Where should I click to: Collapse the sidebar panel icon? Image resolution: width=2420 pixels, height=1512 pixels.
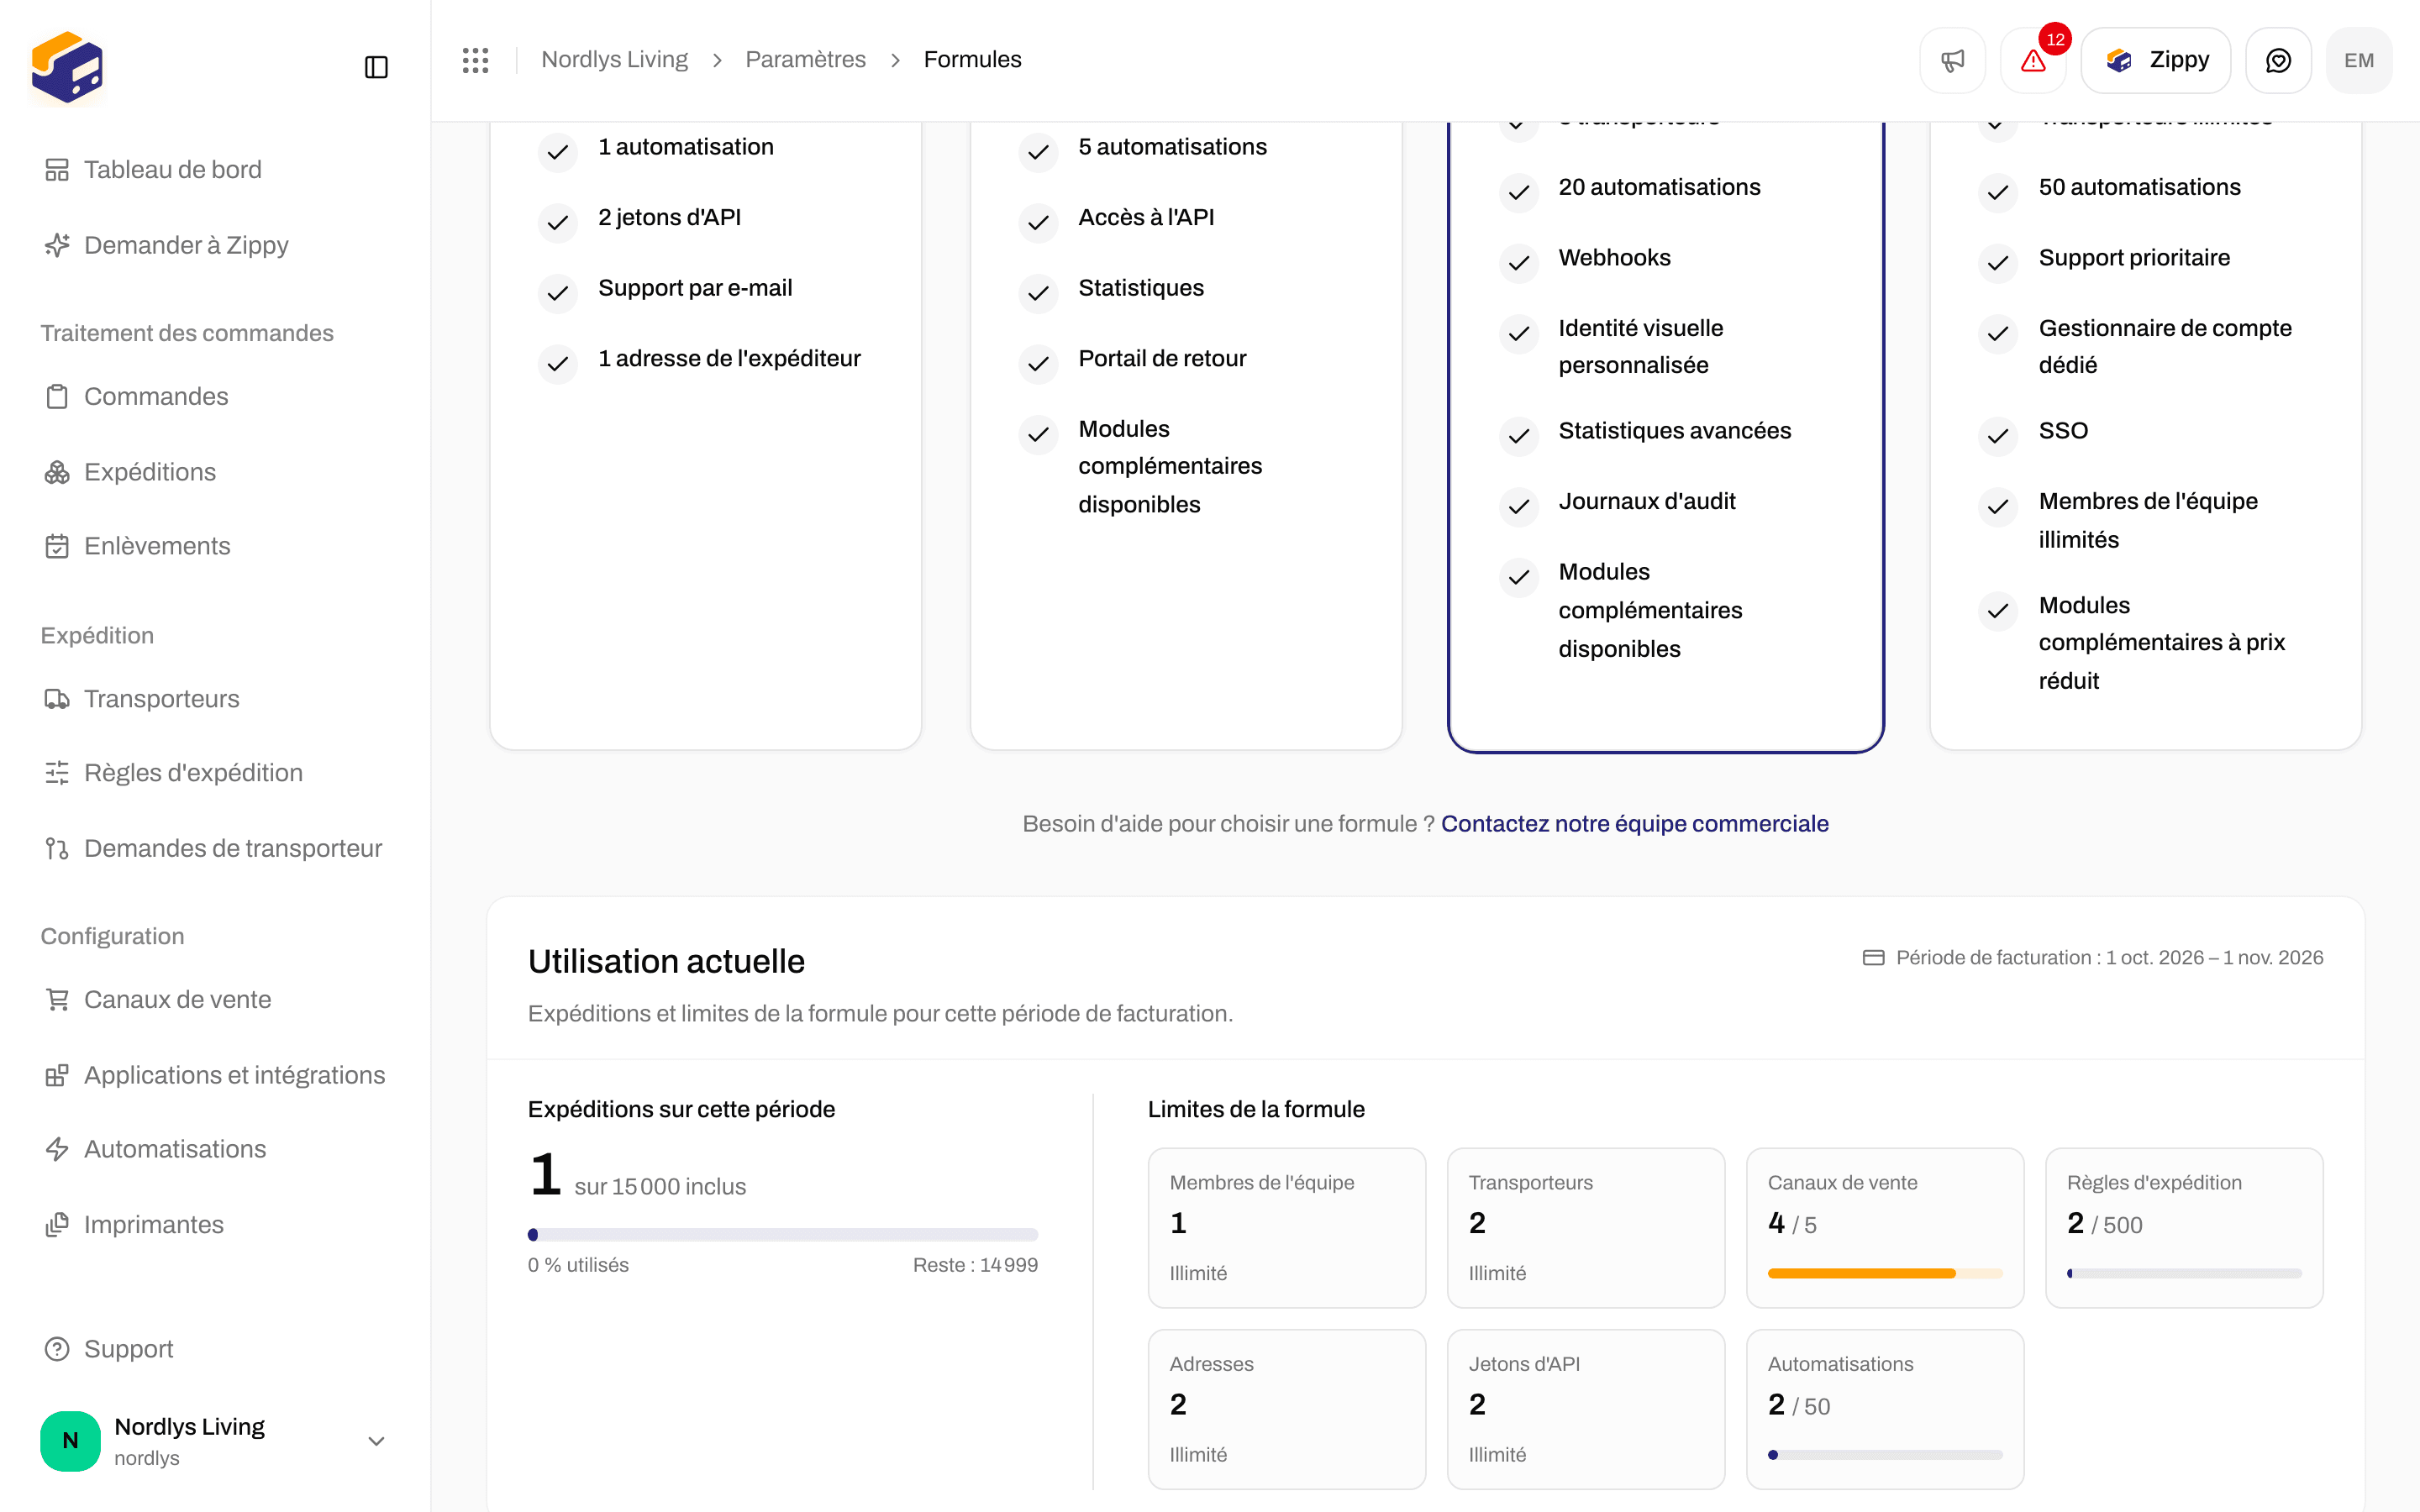(376, 67)
